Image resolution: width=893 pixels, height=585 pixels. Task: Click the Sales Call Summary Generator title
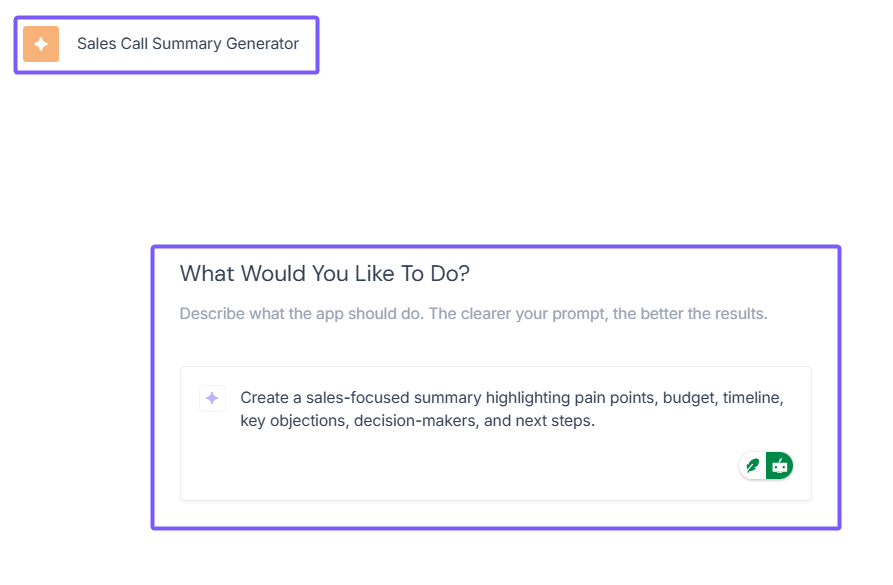coord(187,44)
